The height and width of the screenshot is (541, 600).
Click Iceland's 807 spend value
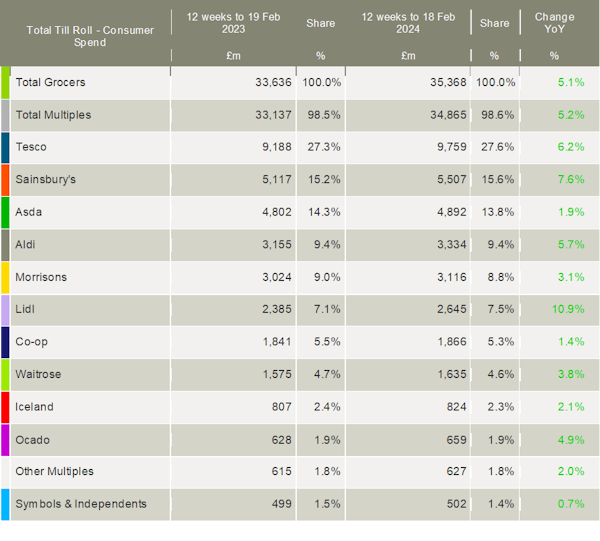(282, 407)
